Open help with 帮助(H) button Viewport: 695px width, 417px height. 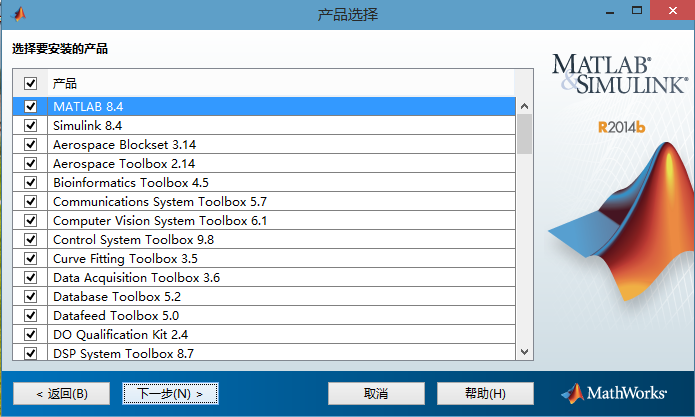485,393
